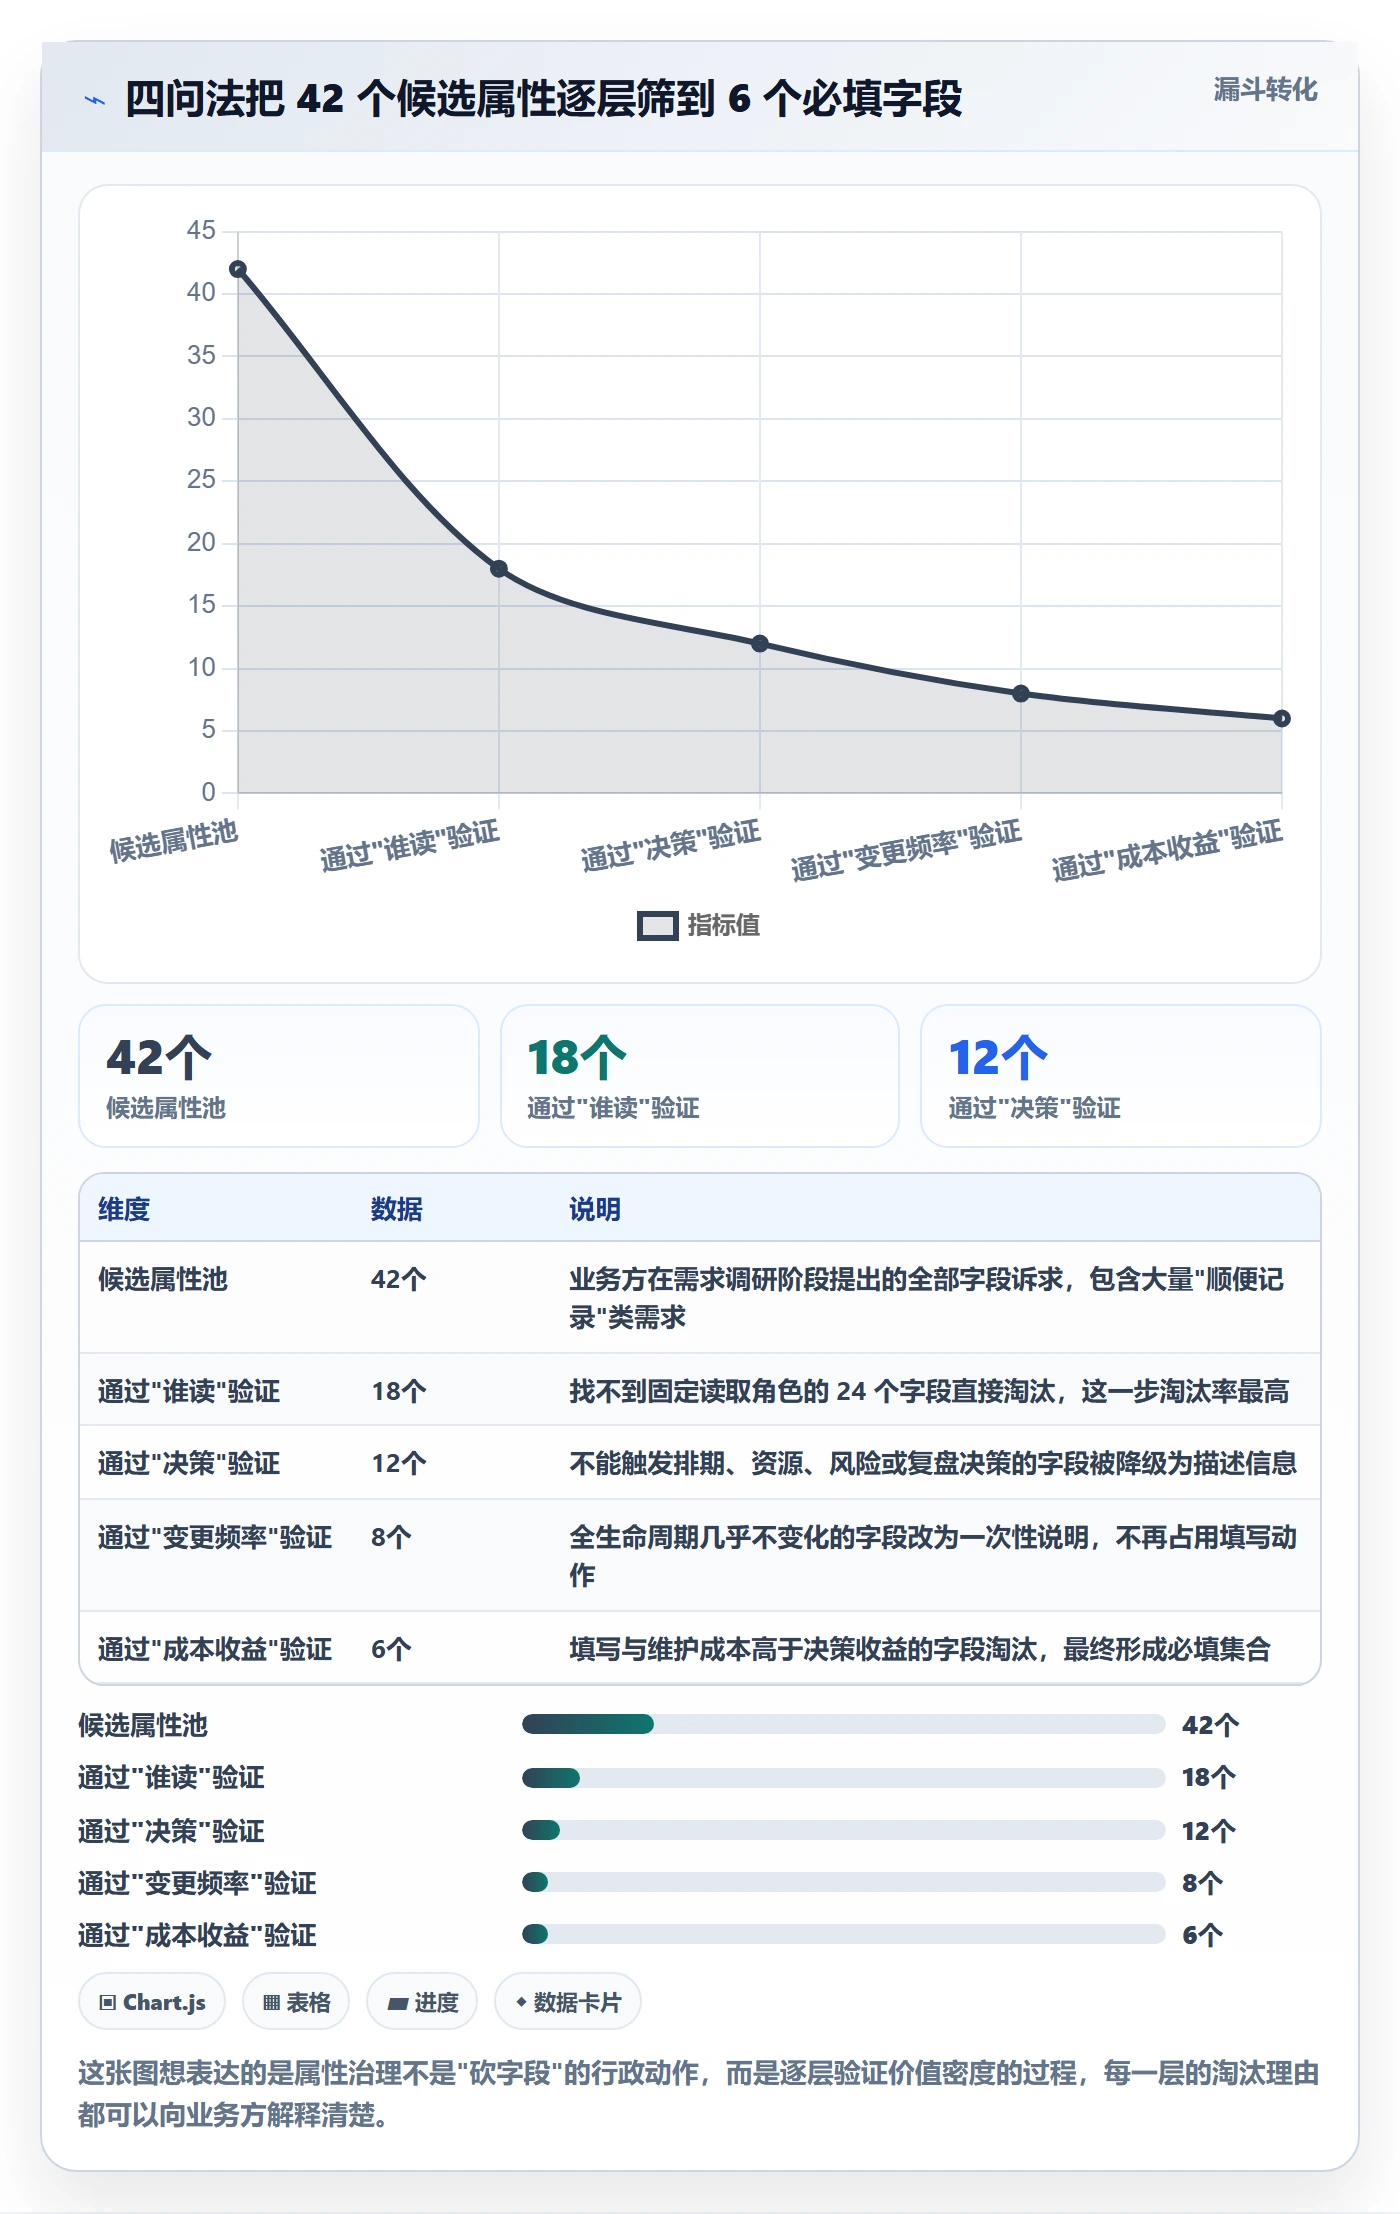The image size is (1400, 2214).
Task: Click the 18个 data card
Action: [700, 1076]
